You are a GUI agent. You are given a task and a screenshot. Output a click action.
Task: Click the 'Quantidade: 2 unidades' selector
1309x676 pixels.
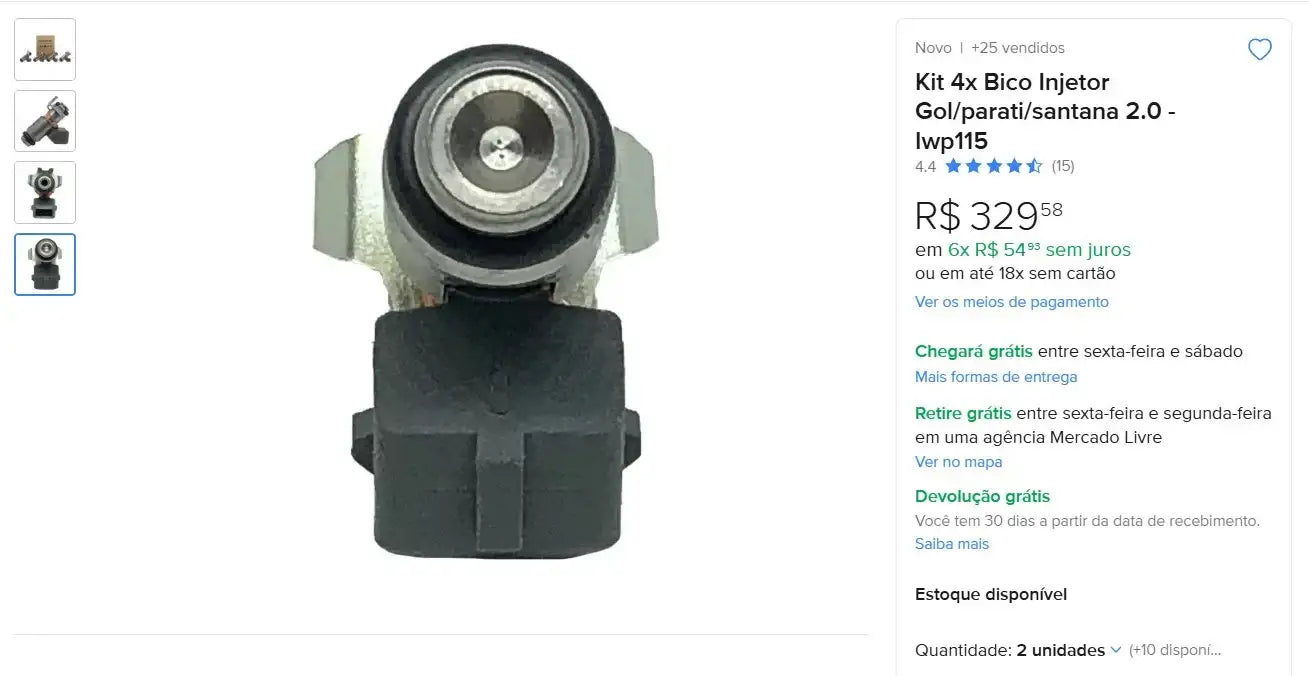[x=1018, y=650]
